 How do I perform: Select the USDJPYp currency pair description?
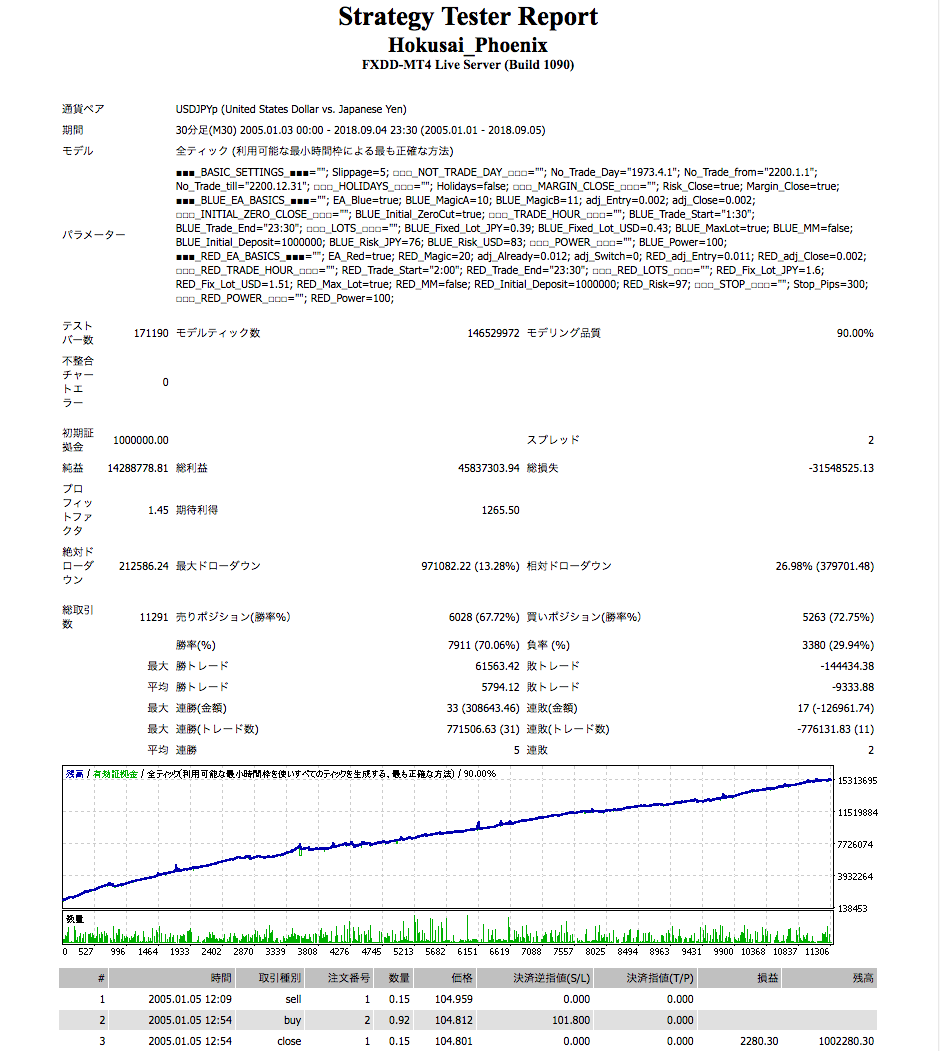pyautogui.click(x=291, y=109)
